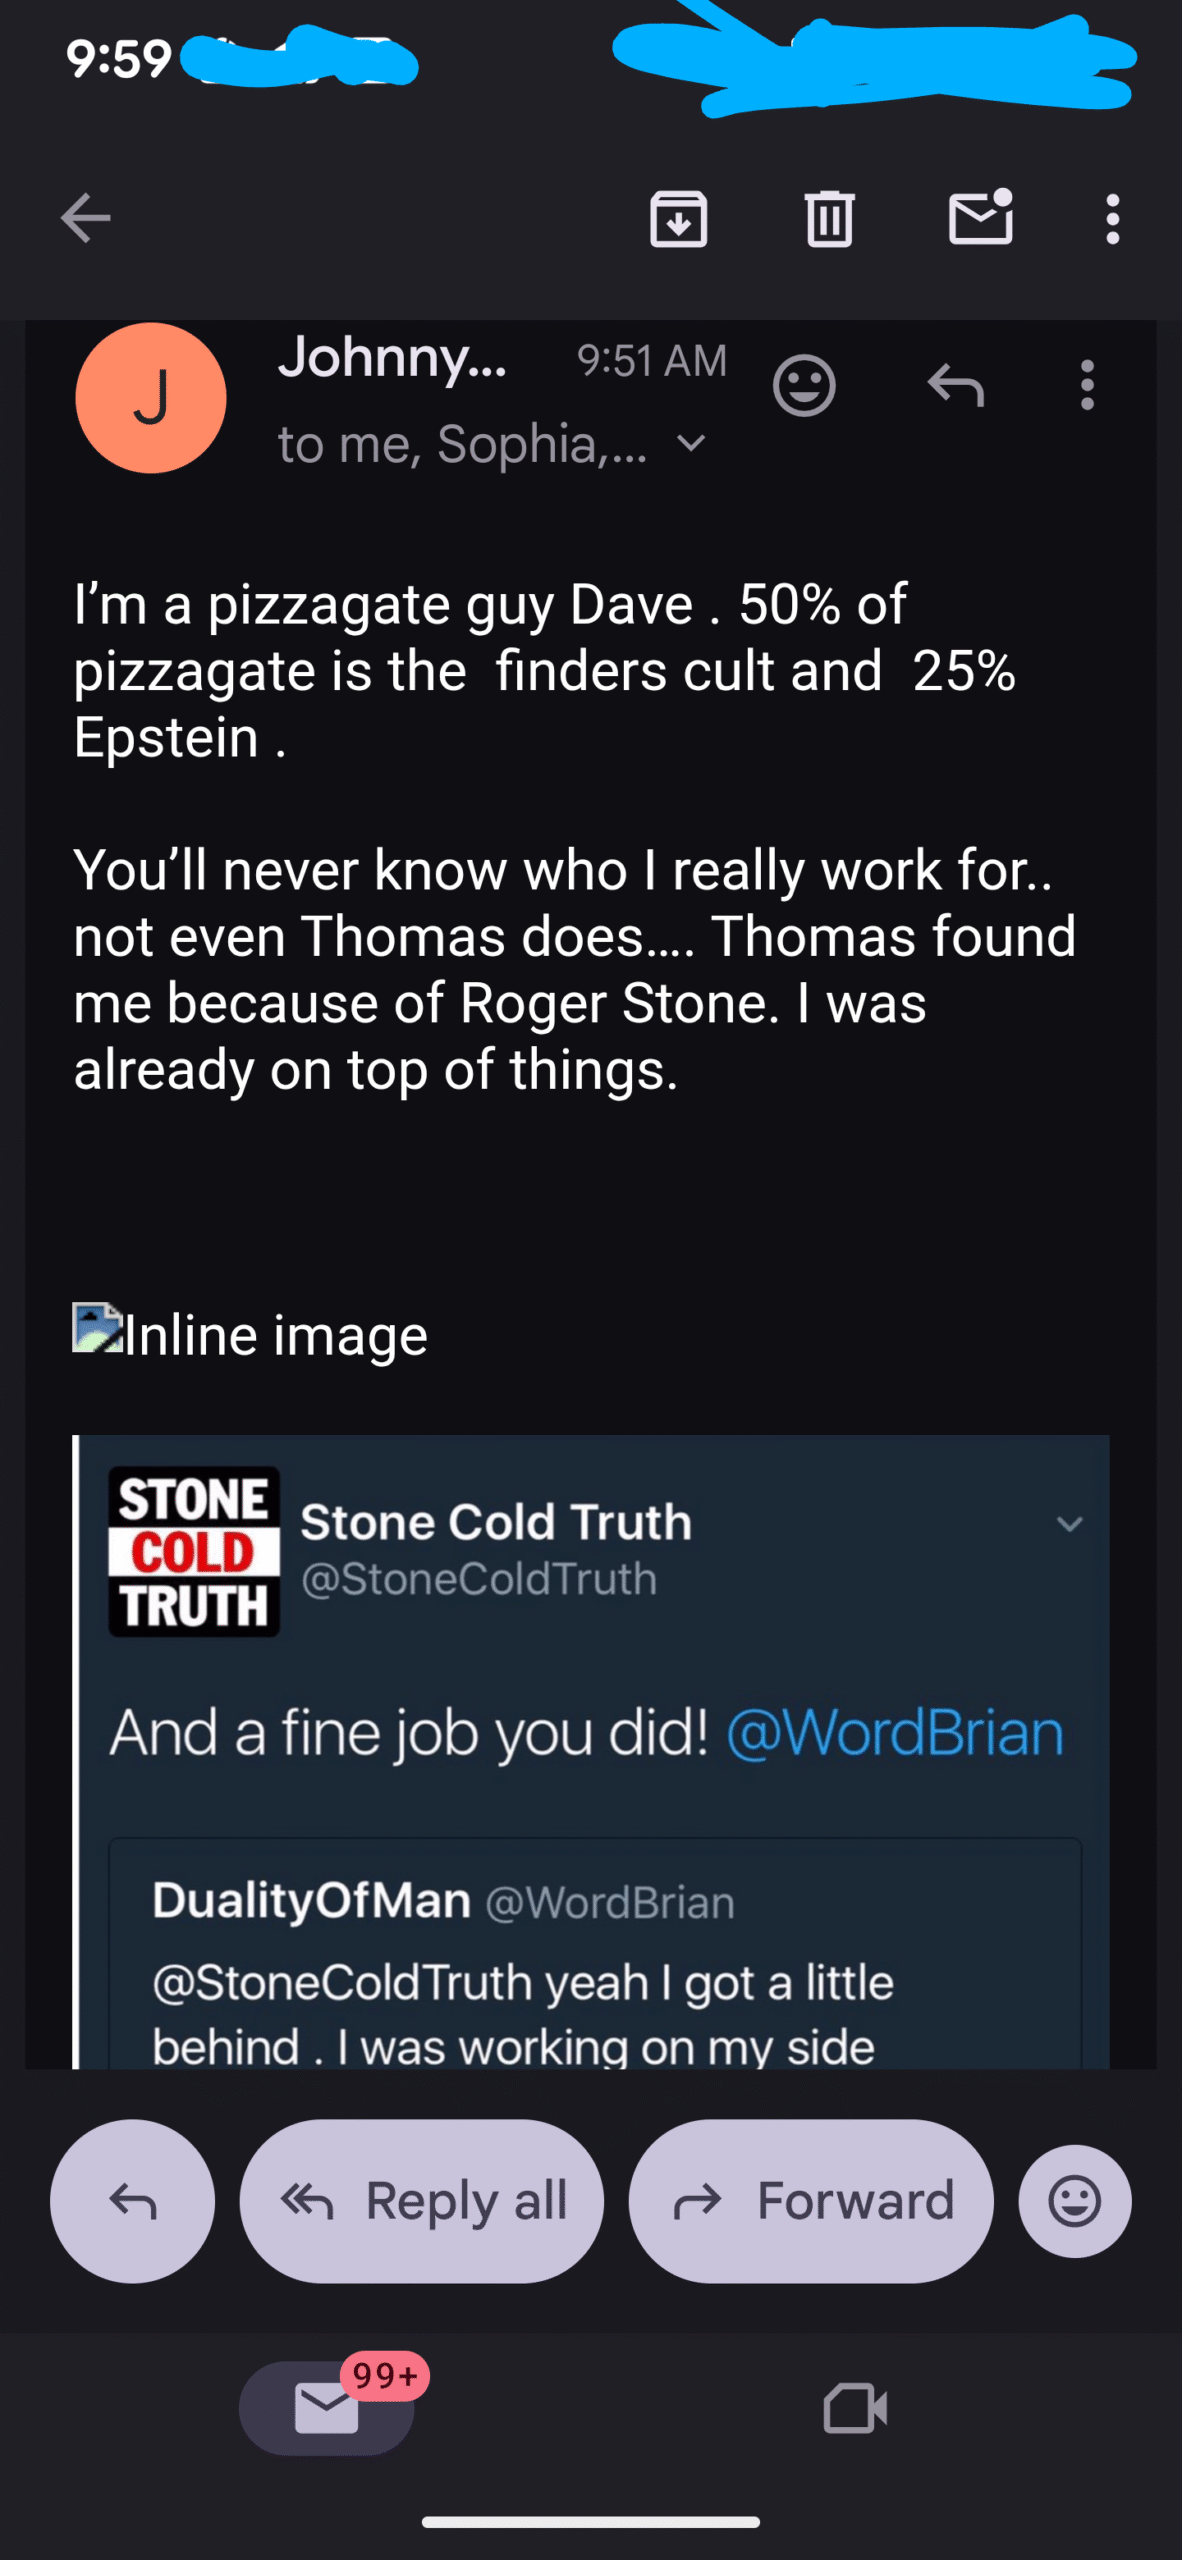The width and height of the screenshot is (1182, 2560).
Task: Add emoji reaction beside the timestamp
Action: tap(804, 385)
